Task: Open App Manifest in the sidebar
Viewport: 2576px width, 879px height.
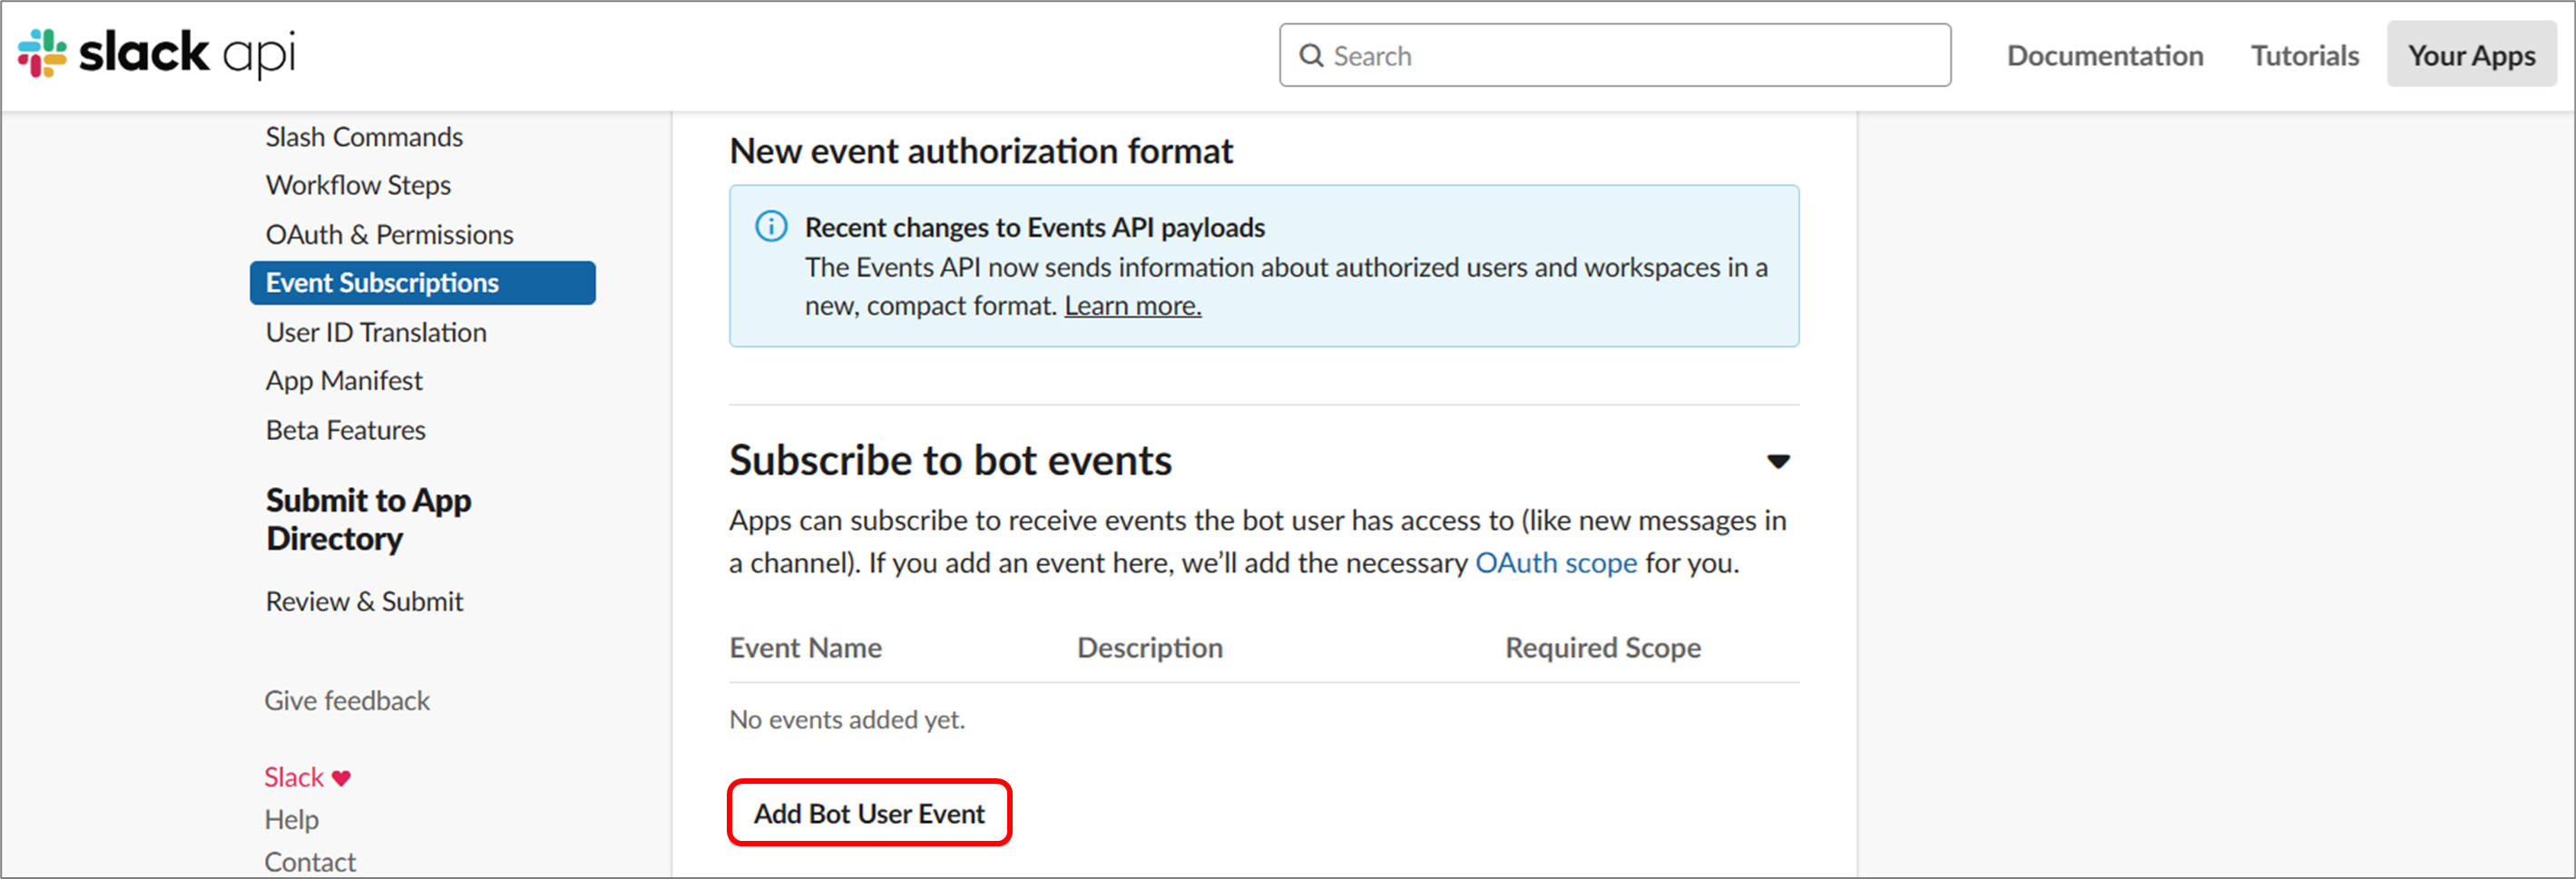Action: pyautogui.click(x=344, y=381)
